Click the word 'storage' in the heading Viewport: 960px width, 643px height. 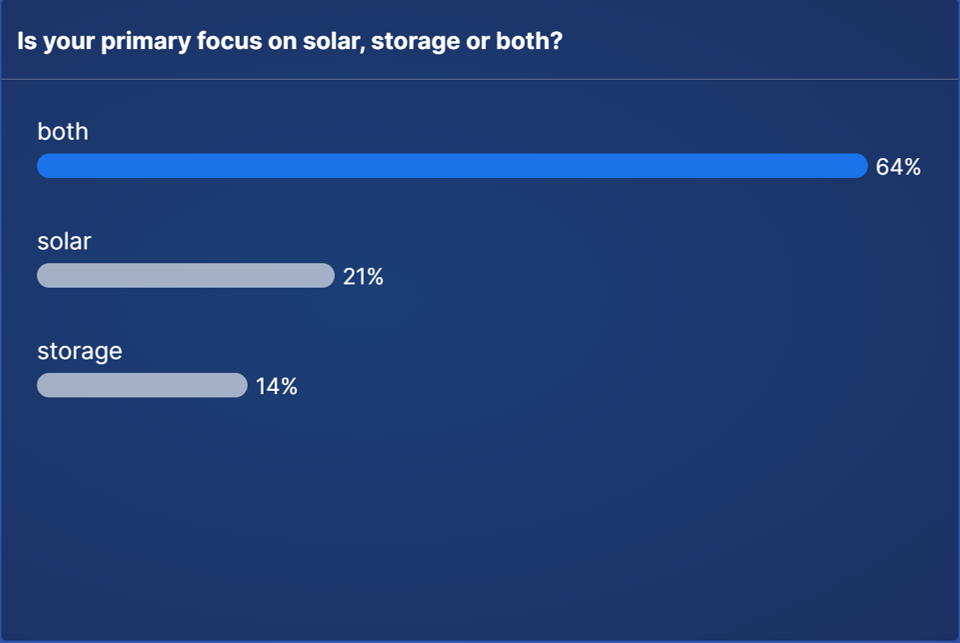[x=415, y=42]
